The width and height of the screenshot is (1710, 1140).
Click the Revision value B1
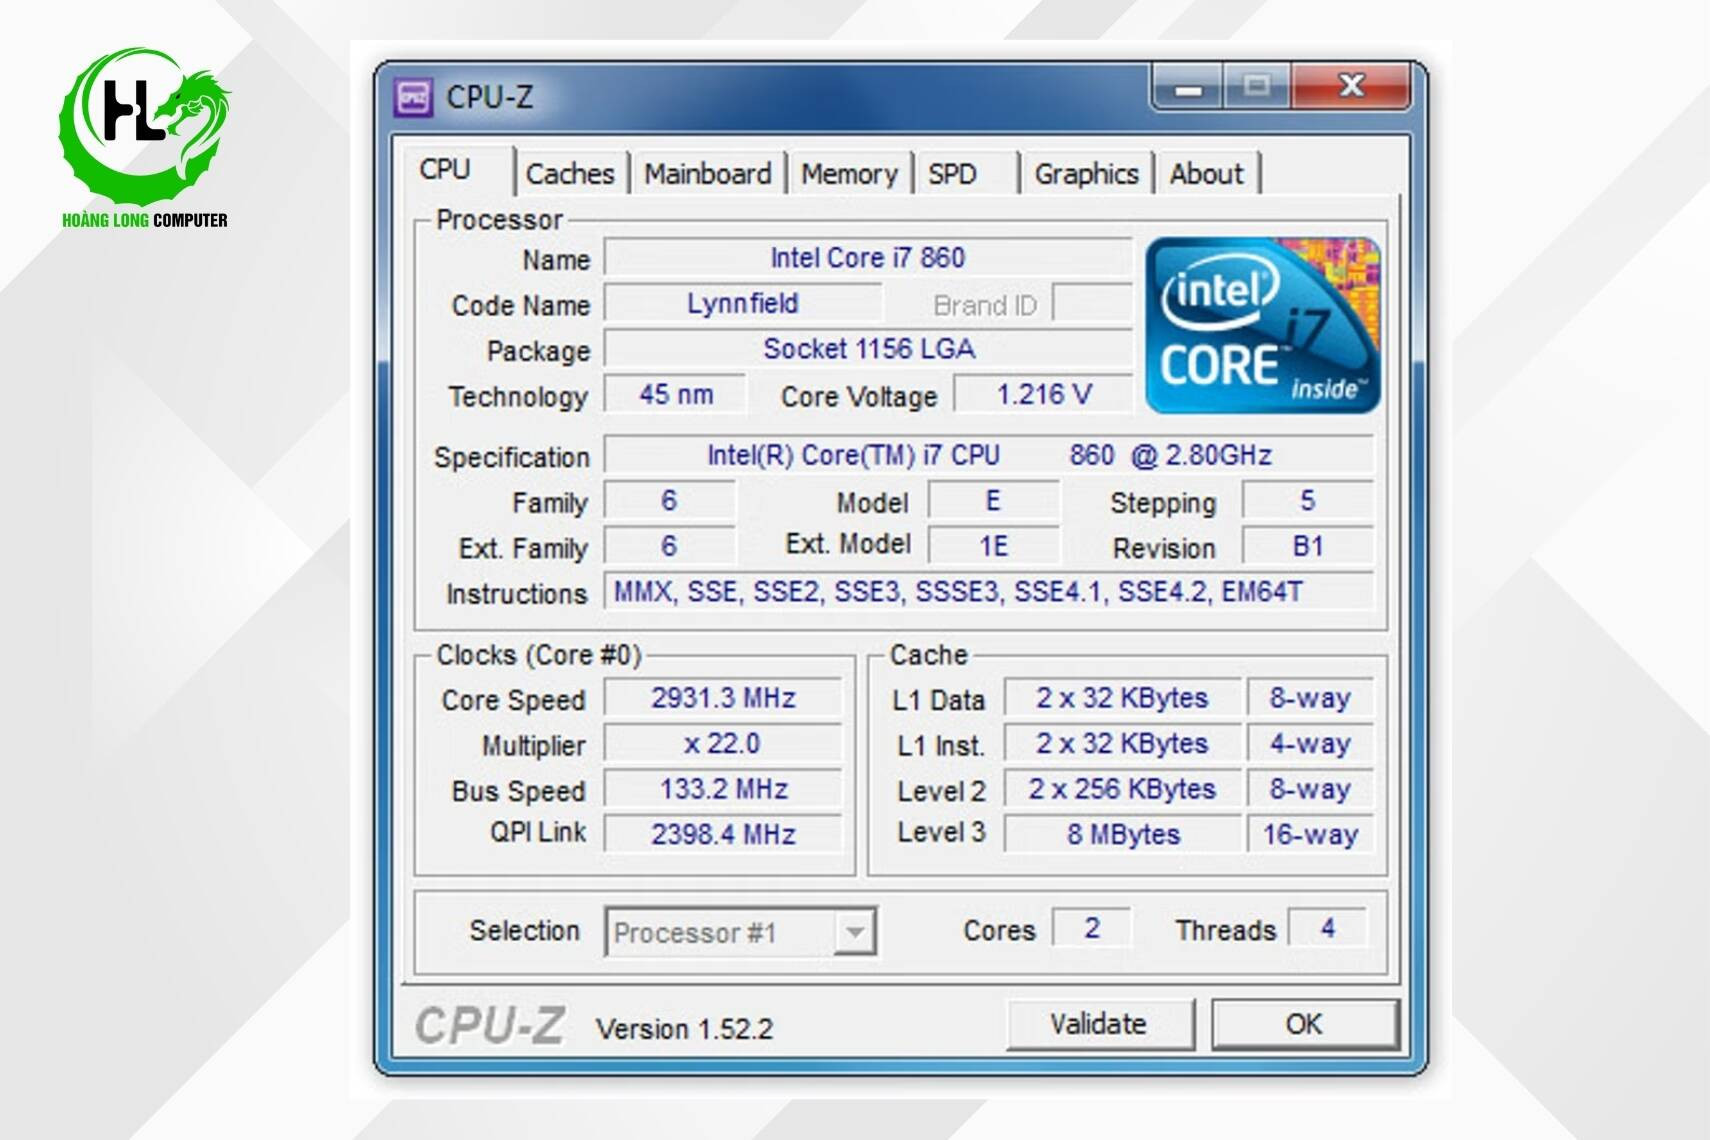click(x=1307, y=547)
